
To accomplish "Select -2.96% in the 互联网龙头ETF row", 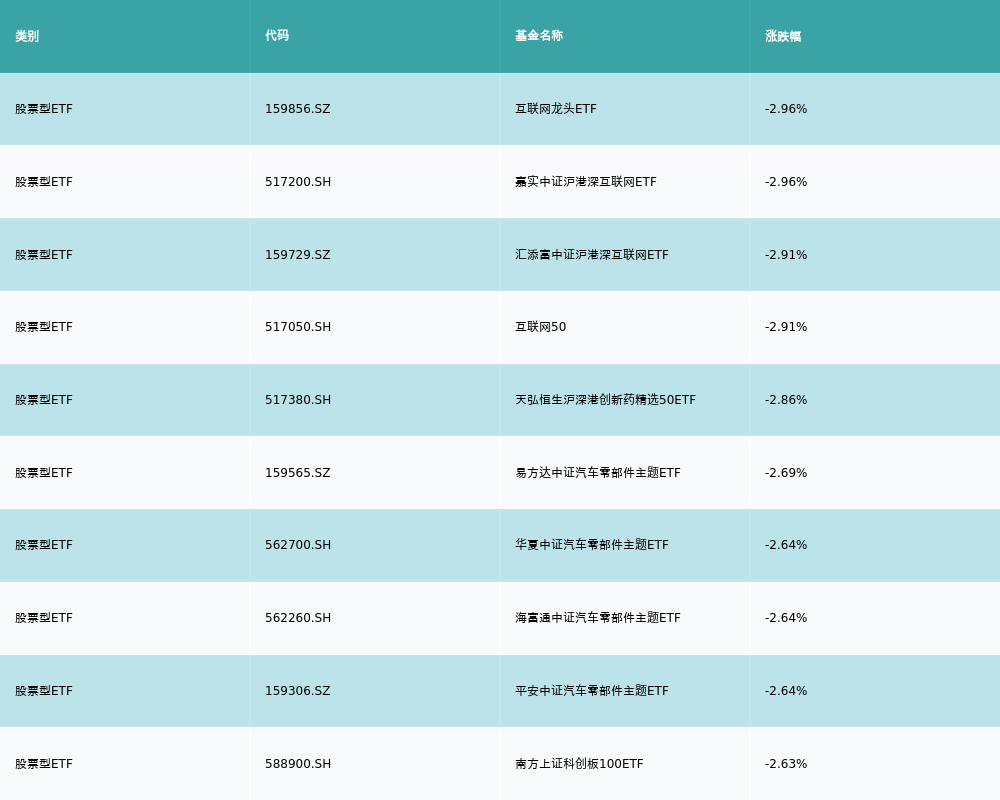I will point(786,109).
